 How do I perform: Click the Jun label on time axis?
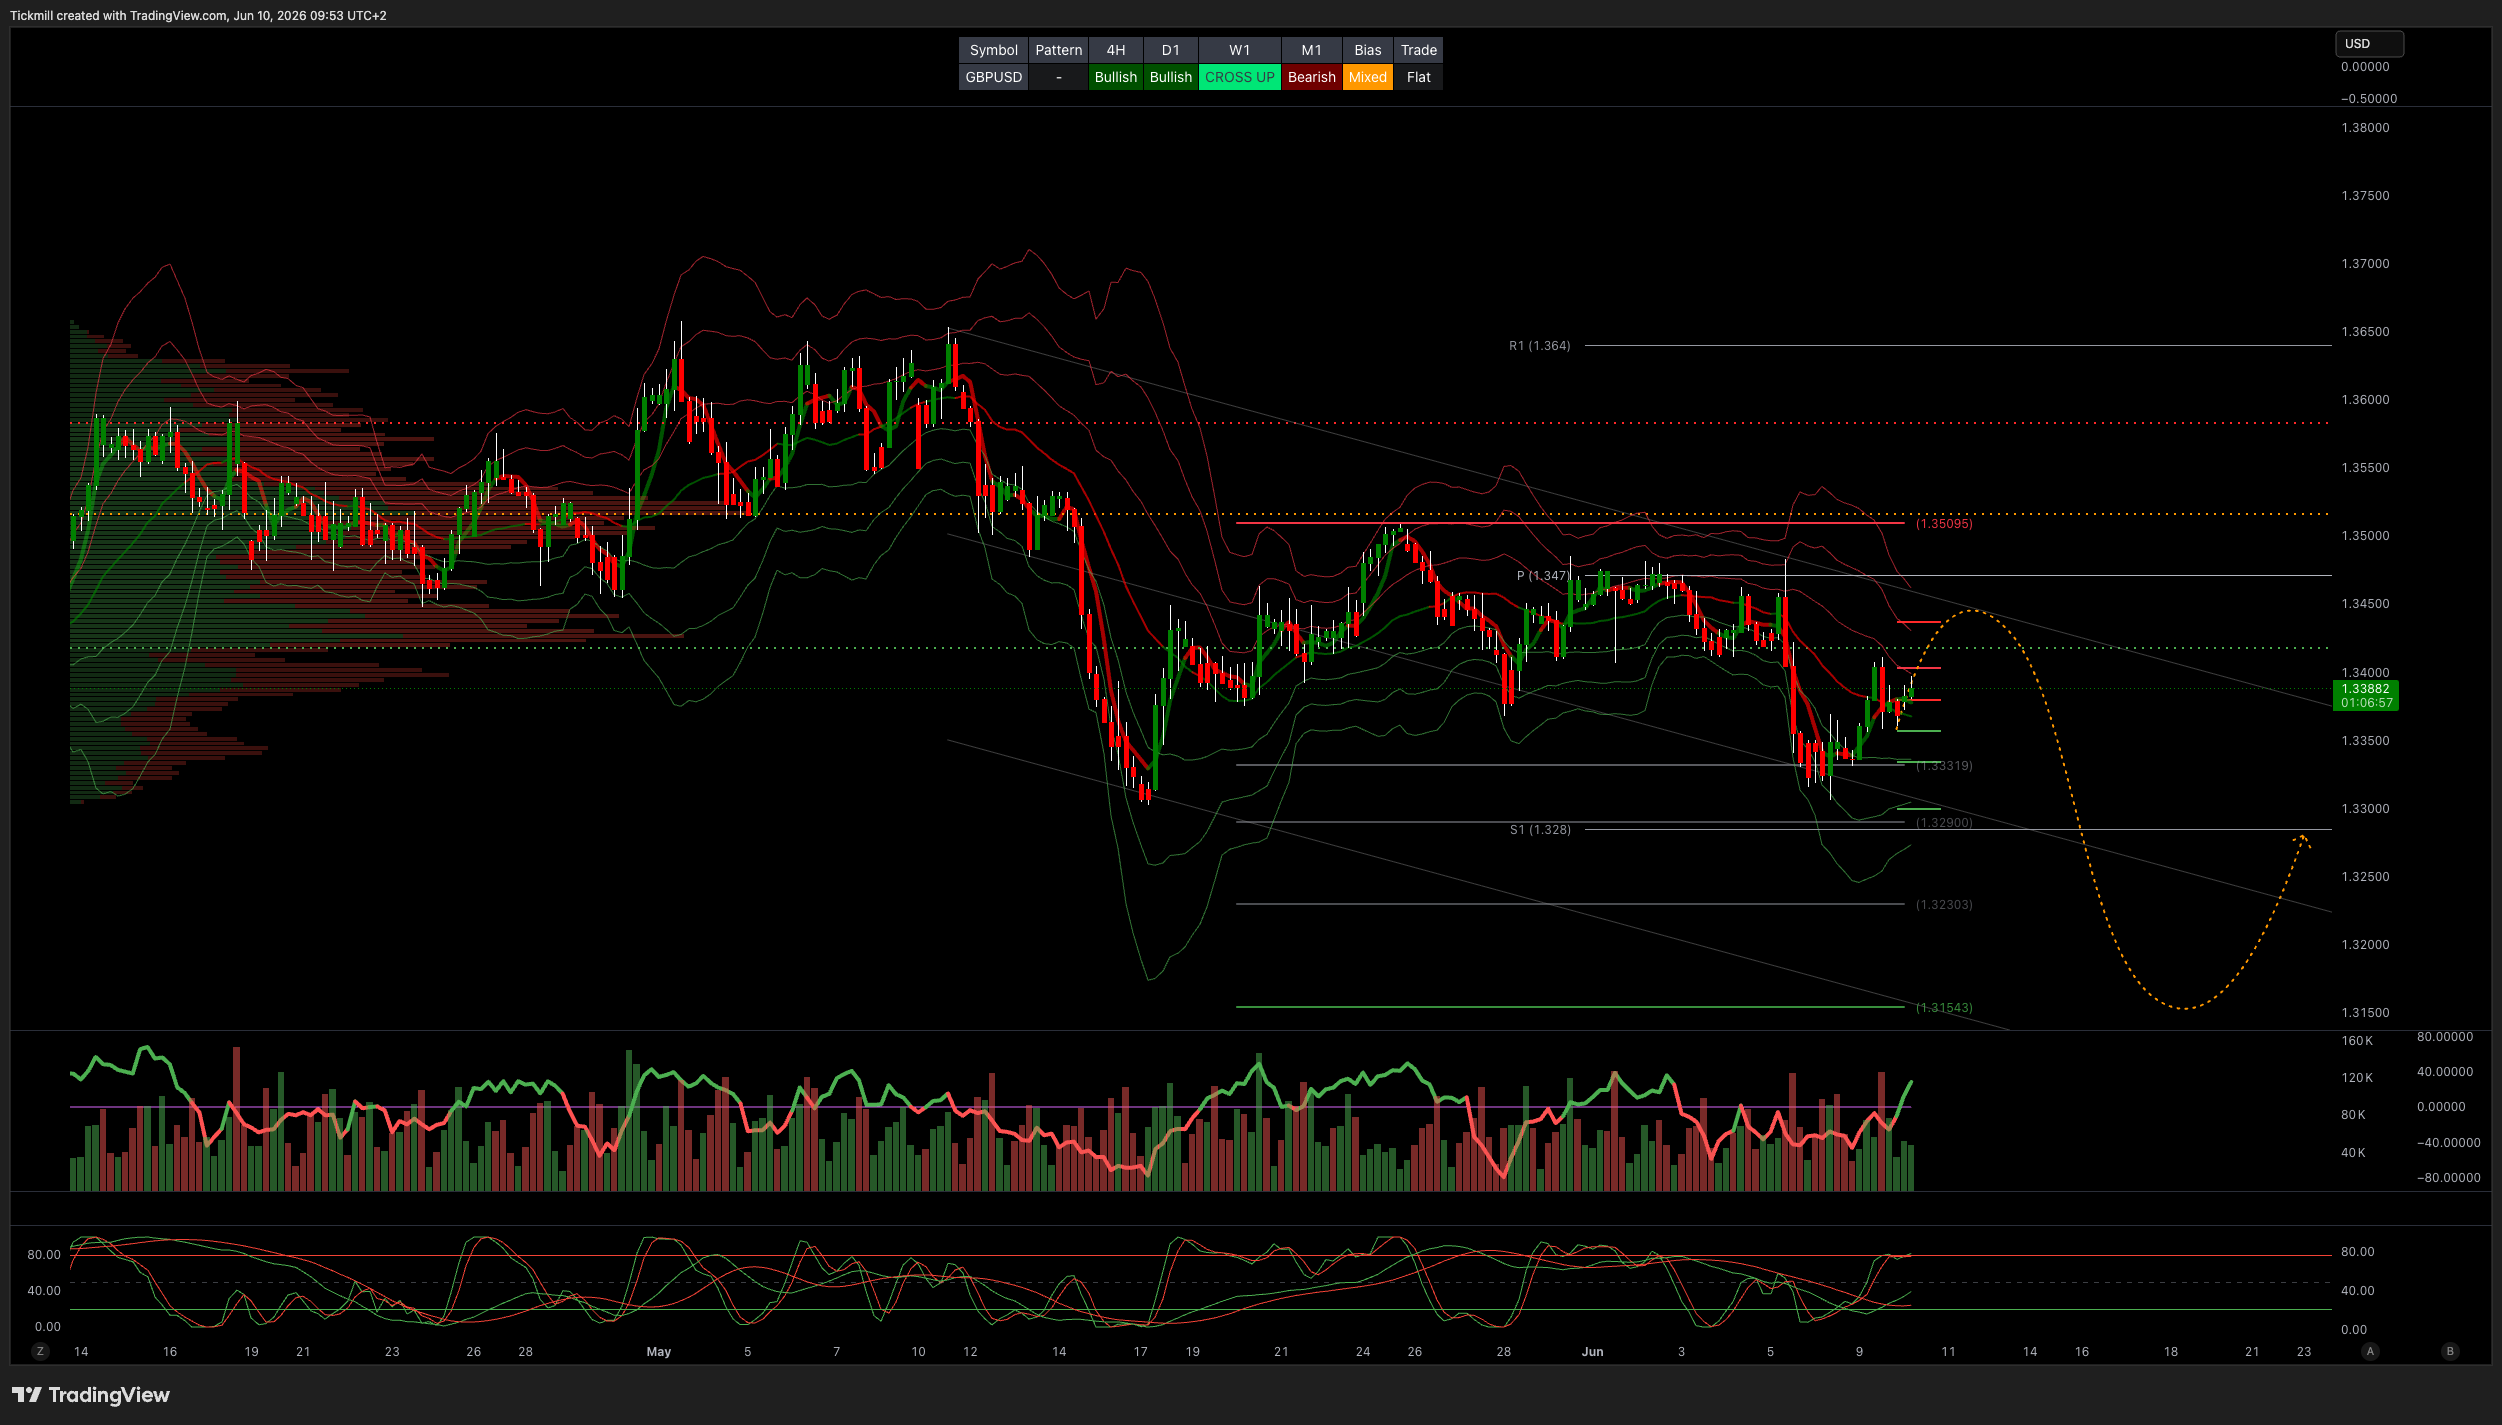pyautogui.click(x=1592, y=1352)
